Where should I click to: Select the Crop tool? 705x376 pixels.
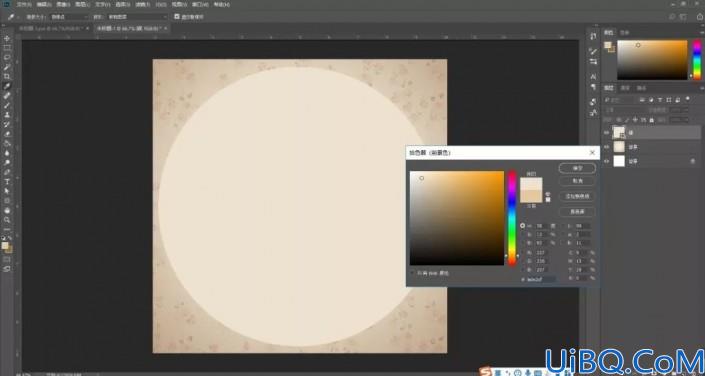[x=7, y=76]
